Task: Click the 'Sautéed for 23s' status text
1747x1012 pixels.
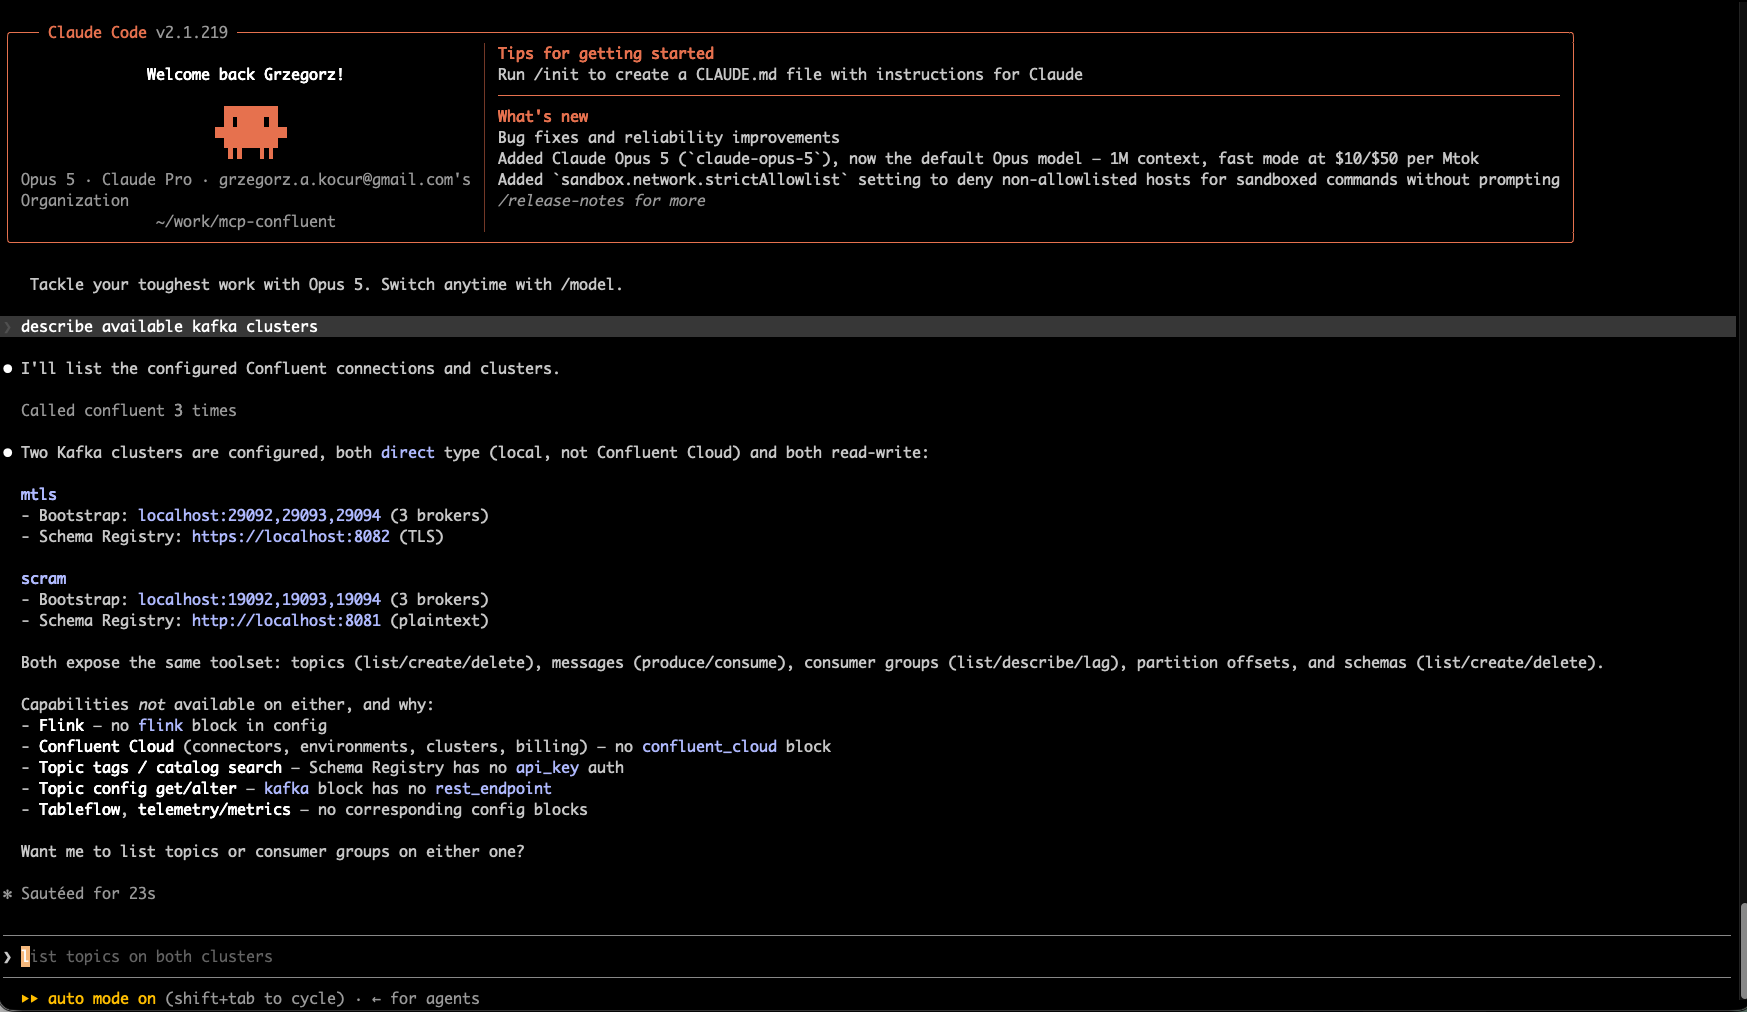Action: pos(88,894)
